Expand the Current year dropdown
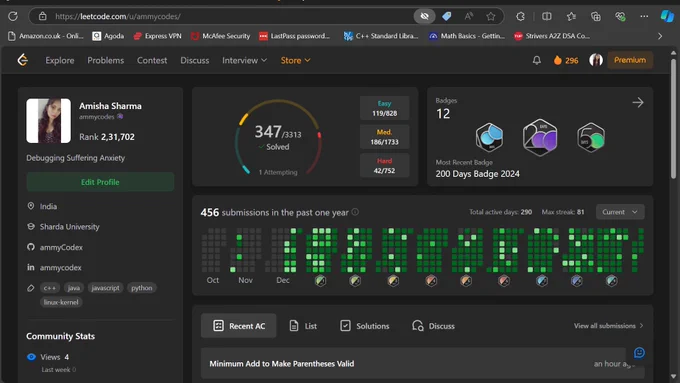 (620, 212)
